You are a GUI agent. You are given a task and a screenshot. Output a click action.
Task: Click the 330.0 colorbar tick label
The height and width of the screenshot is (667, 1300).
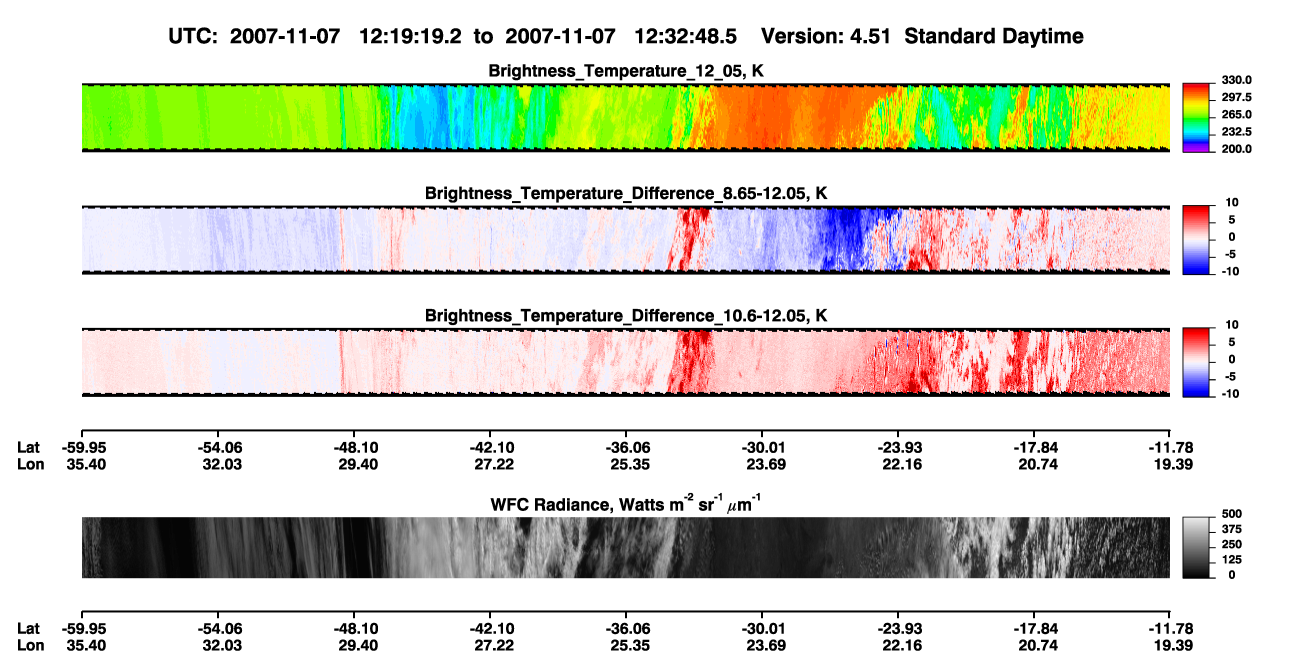point(1237,80)
